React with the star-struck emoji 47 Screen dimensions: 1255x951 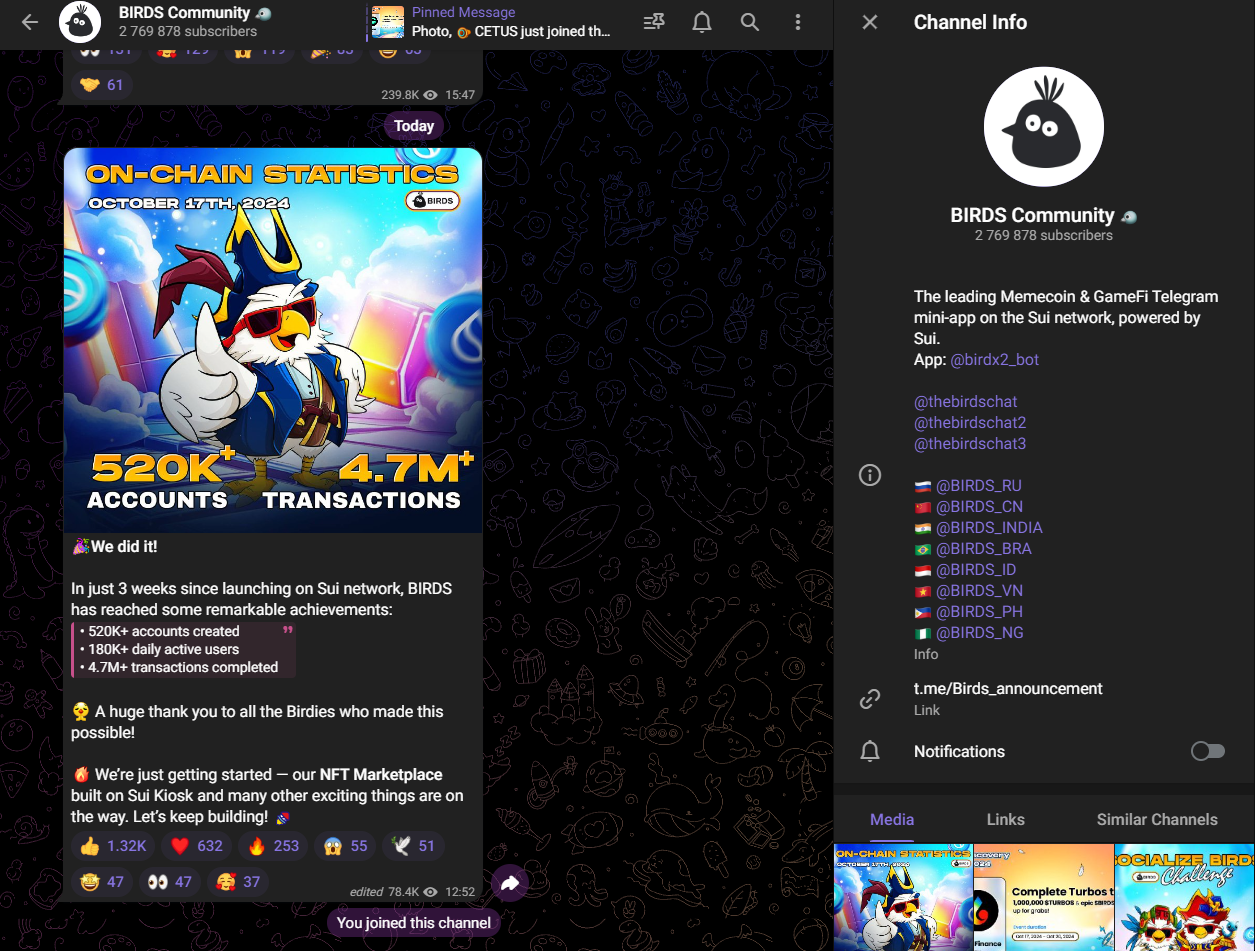coord(103,882)
